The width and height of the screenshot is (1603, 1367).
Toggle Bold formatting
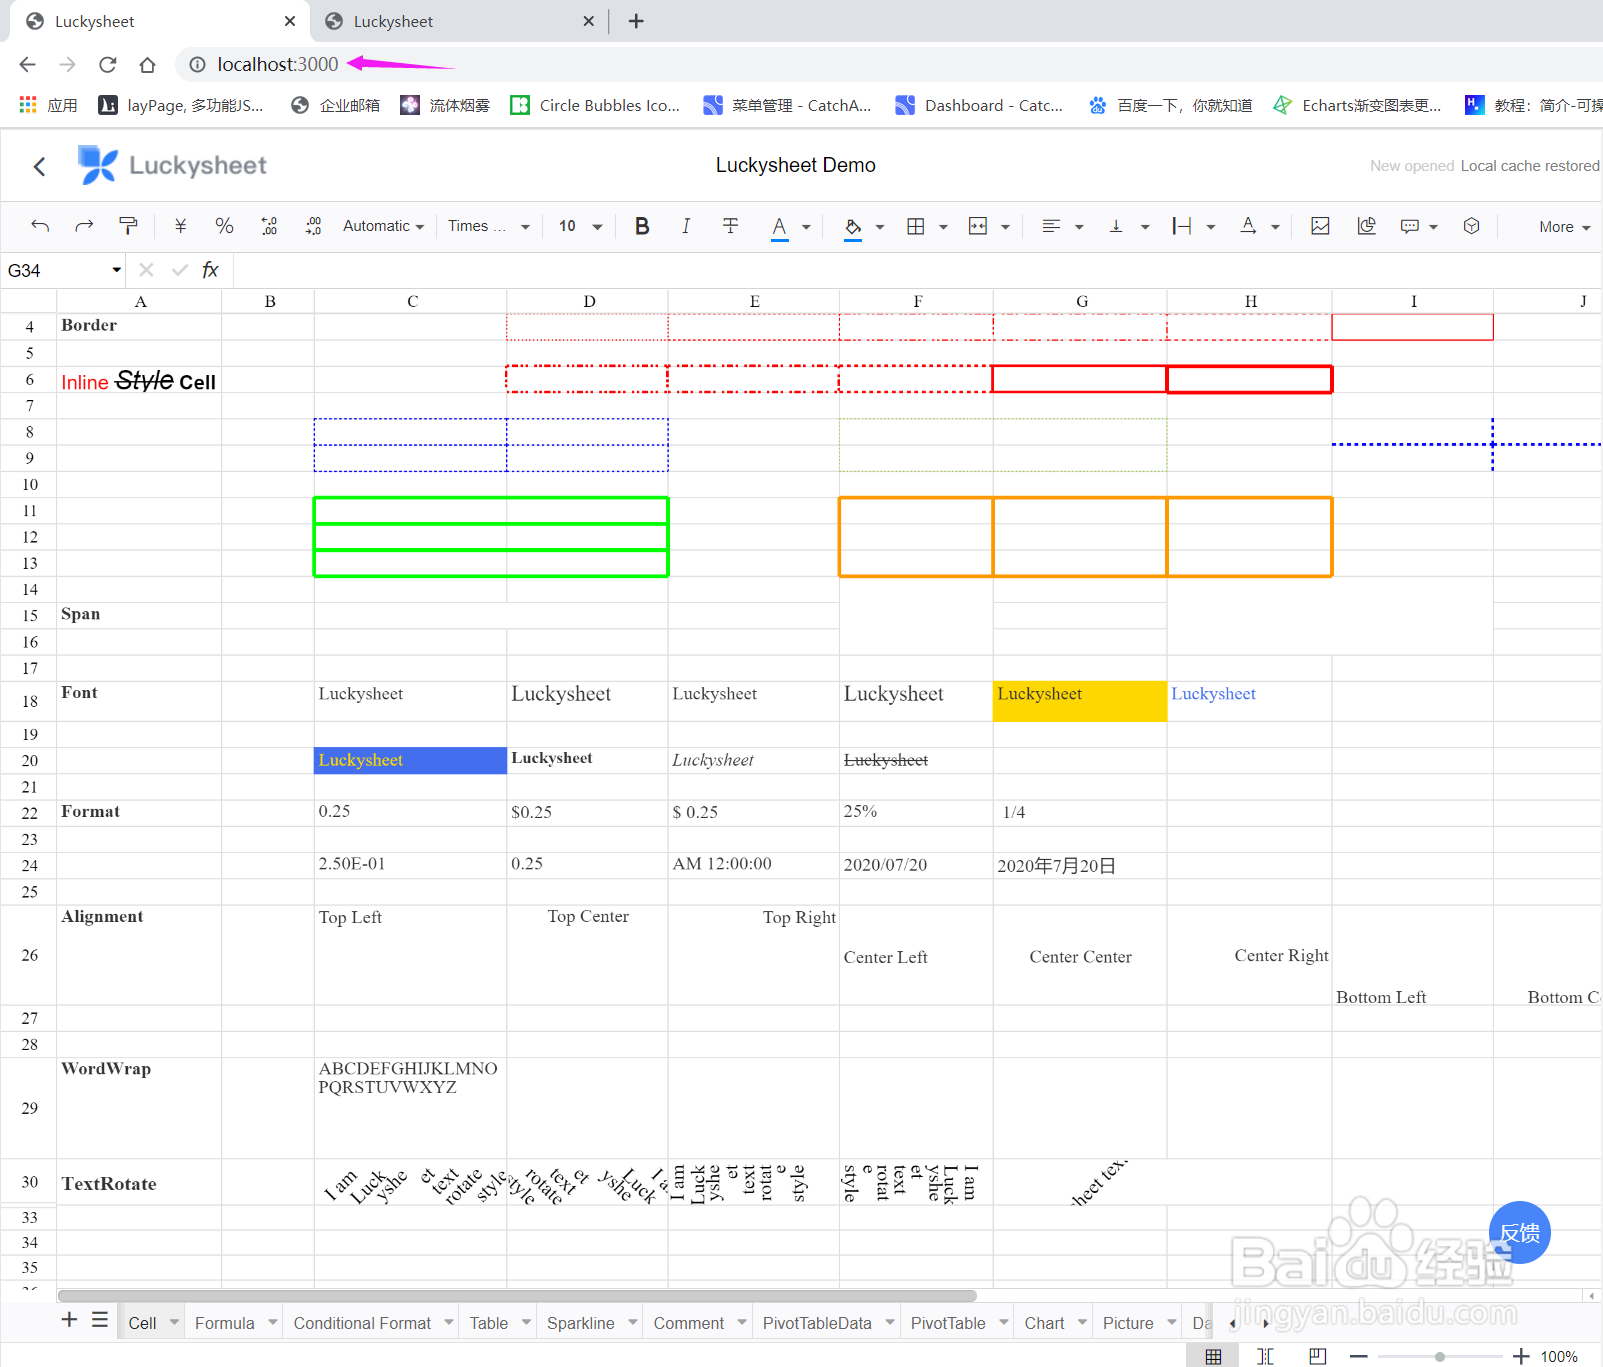click(x=642, y=226)
